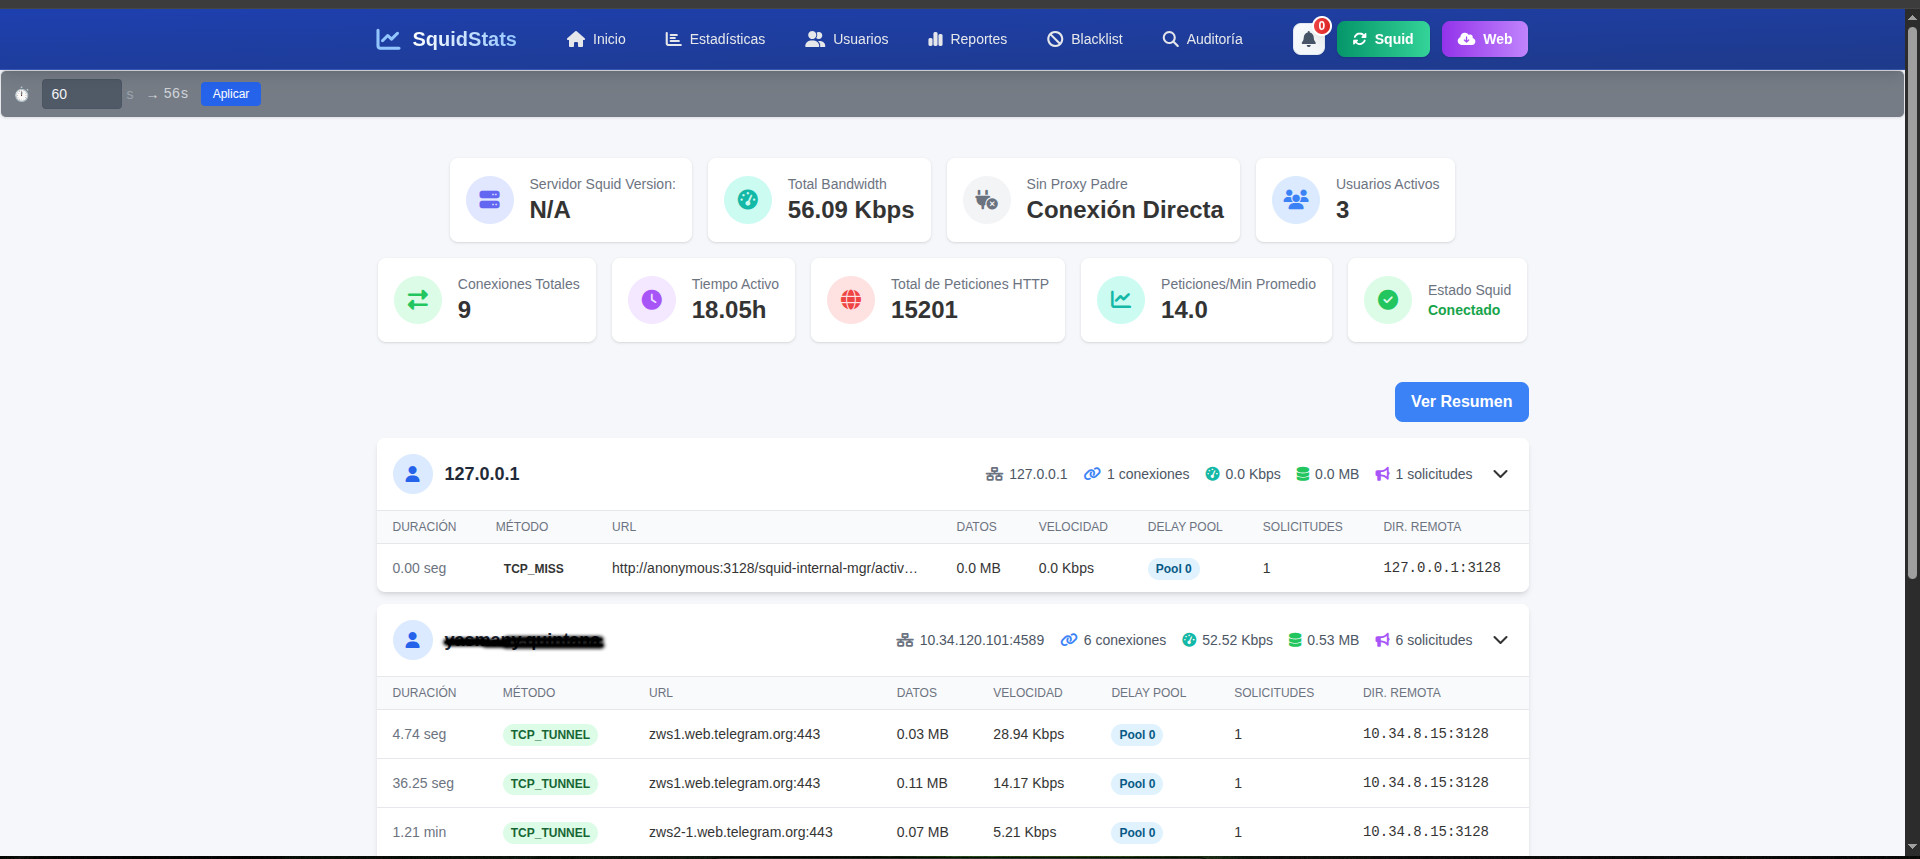This screenshot has height=859, width=1920.
Task: Open the notification bell icon
Action: click(x=1308, y=39)
